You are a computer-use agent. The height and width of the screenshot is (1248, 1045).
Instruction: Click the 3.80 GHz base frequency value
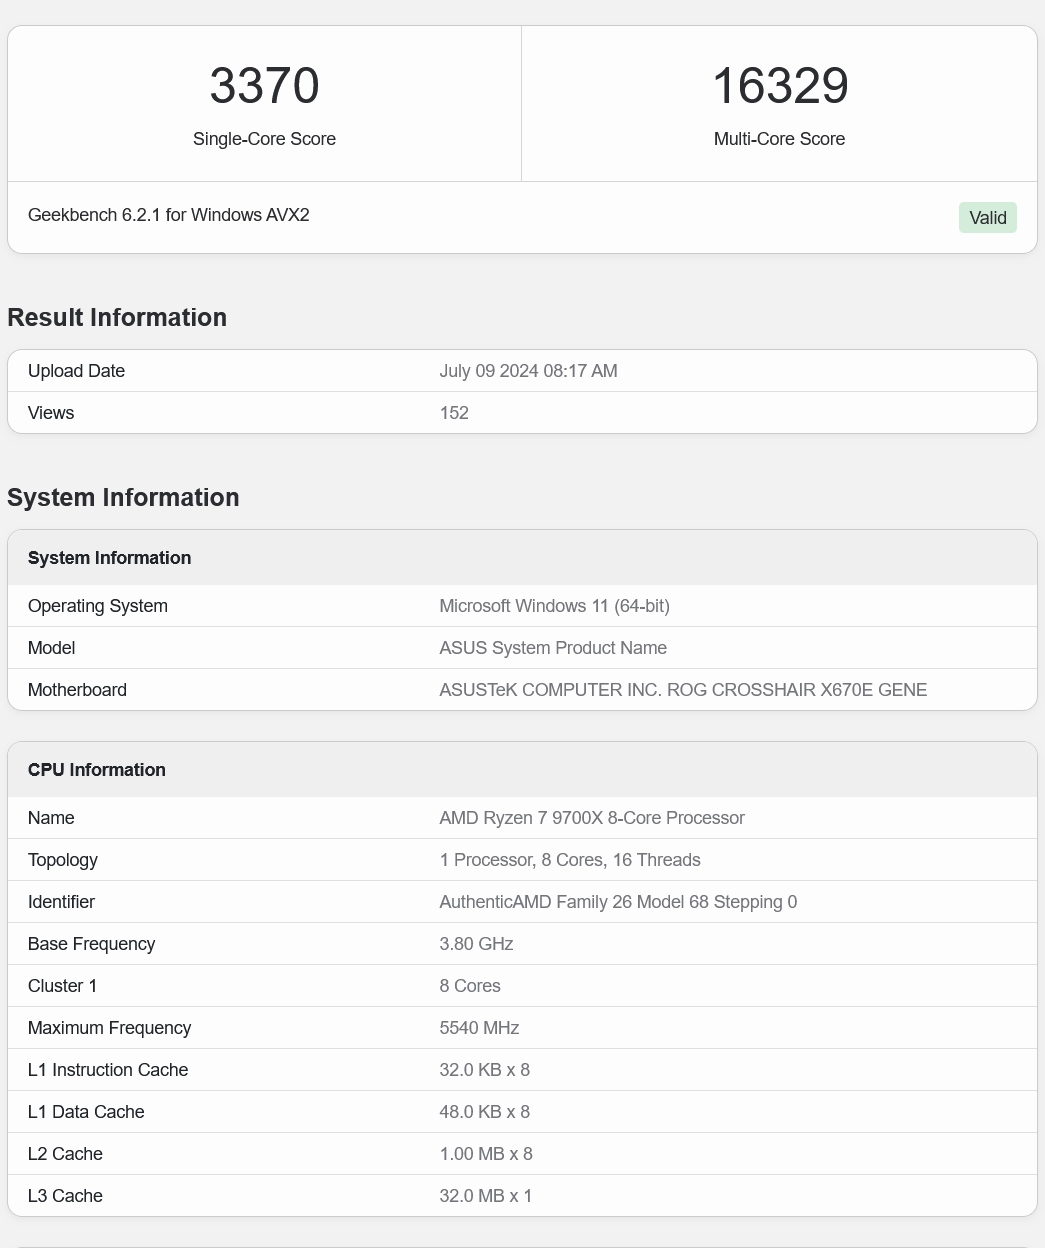coord(476,944)
